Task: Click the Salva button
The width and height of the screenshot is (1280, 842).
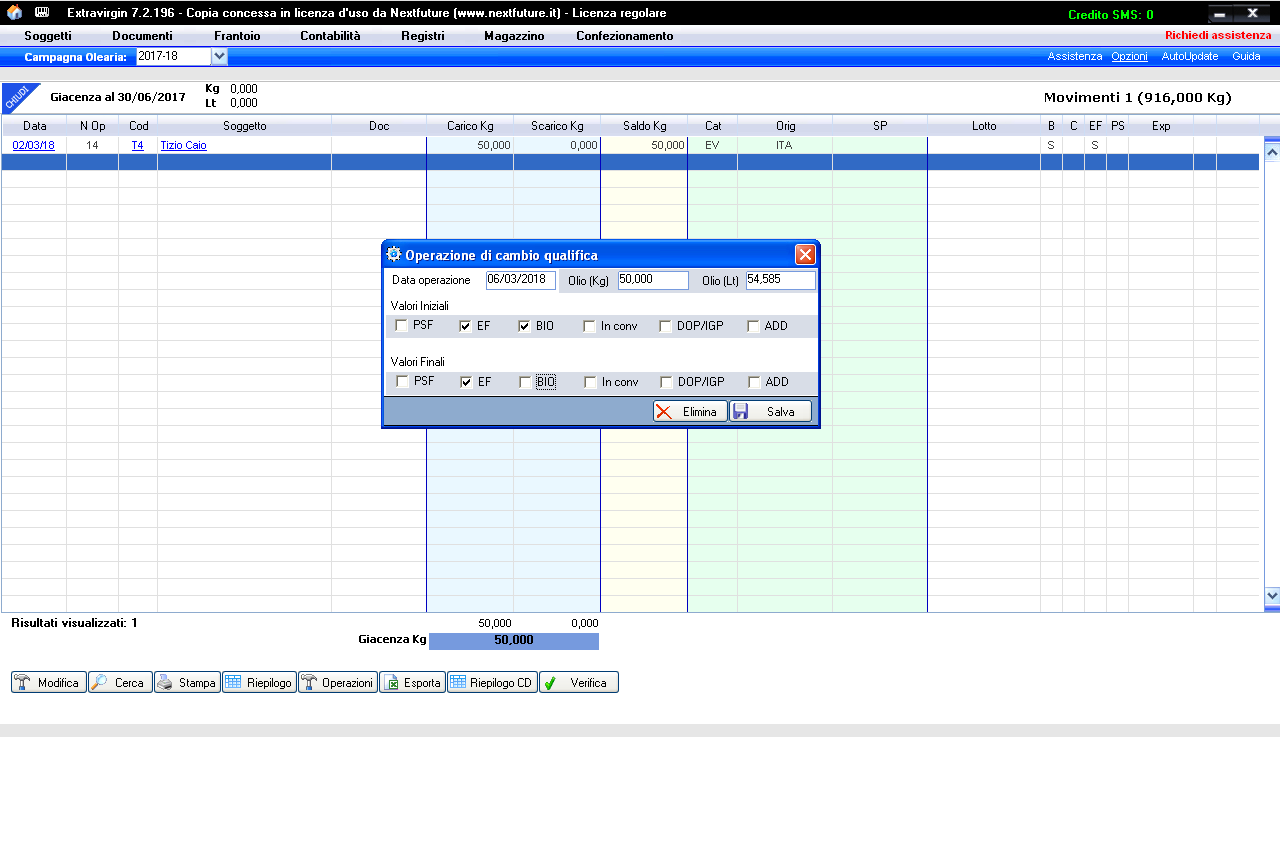Action: coord(770,412)
